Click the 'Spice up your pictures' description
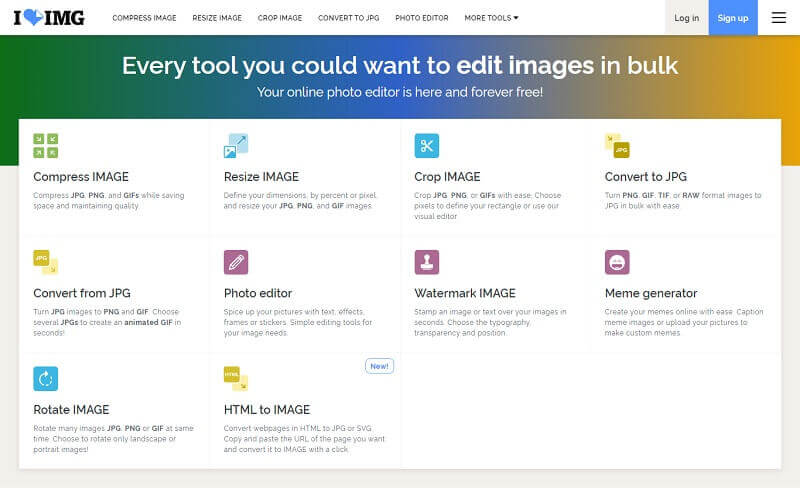800x500 pixels. tap(298, 322)
